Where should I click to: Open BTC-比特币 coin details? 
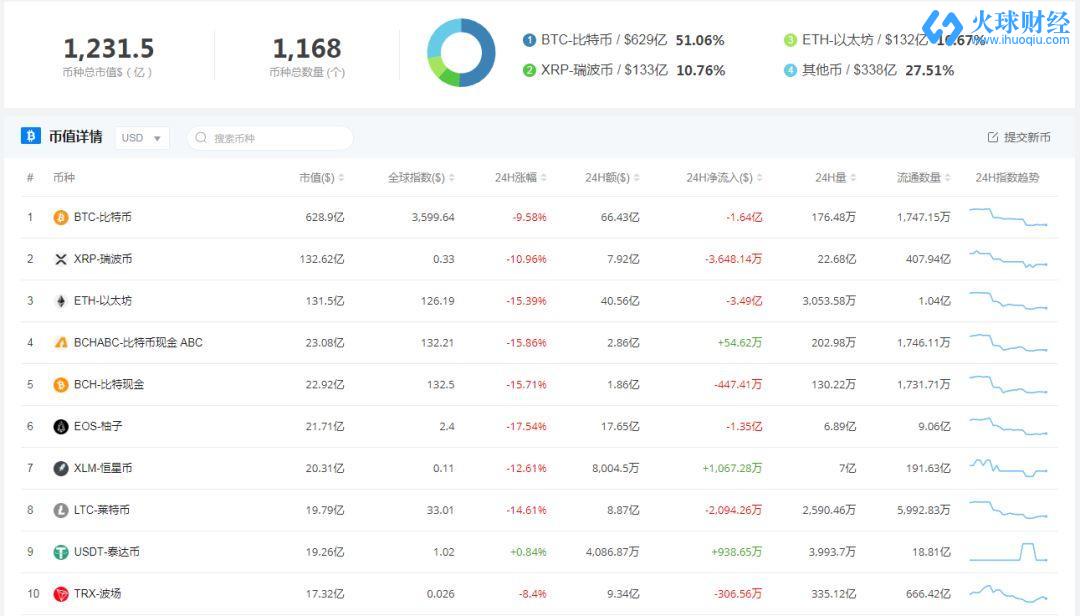coord(103,217)
